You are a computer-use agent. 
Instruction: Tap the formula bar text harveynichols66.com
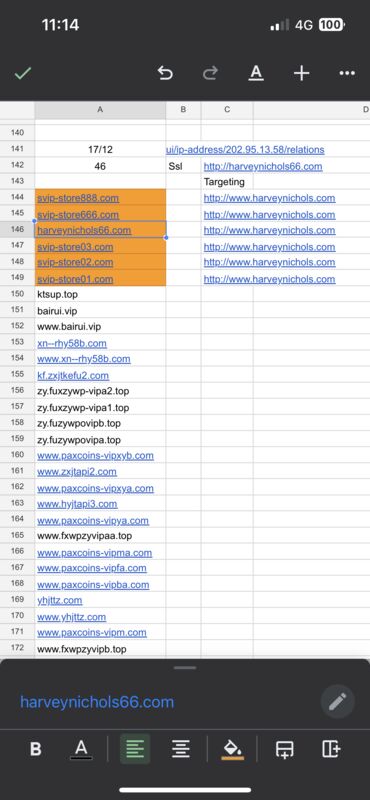(x=97, y=702)
